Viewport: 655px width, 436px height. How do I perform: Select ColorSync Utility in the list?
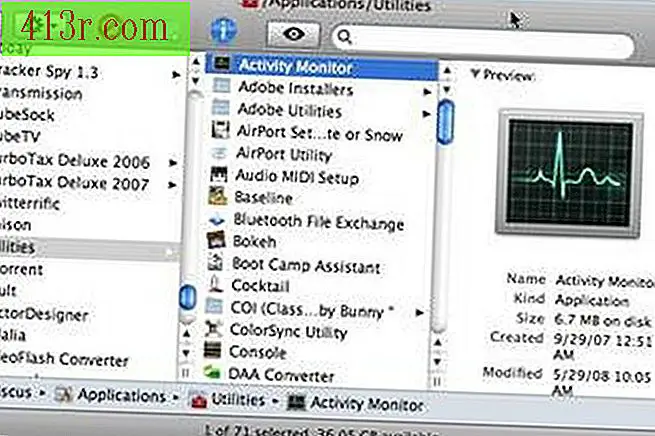pos(289,332)
